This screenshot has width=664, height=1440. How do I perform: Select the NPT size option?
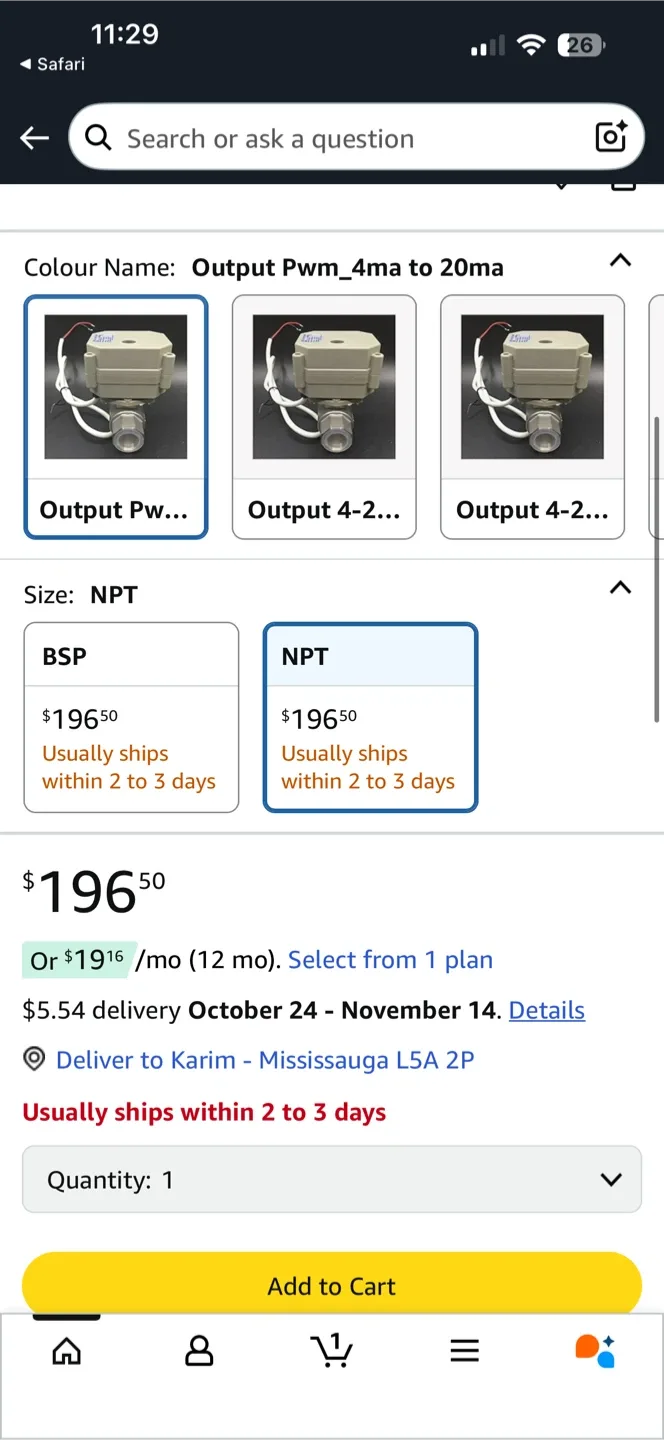tap(370, 716)
